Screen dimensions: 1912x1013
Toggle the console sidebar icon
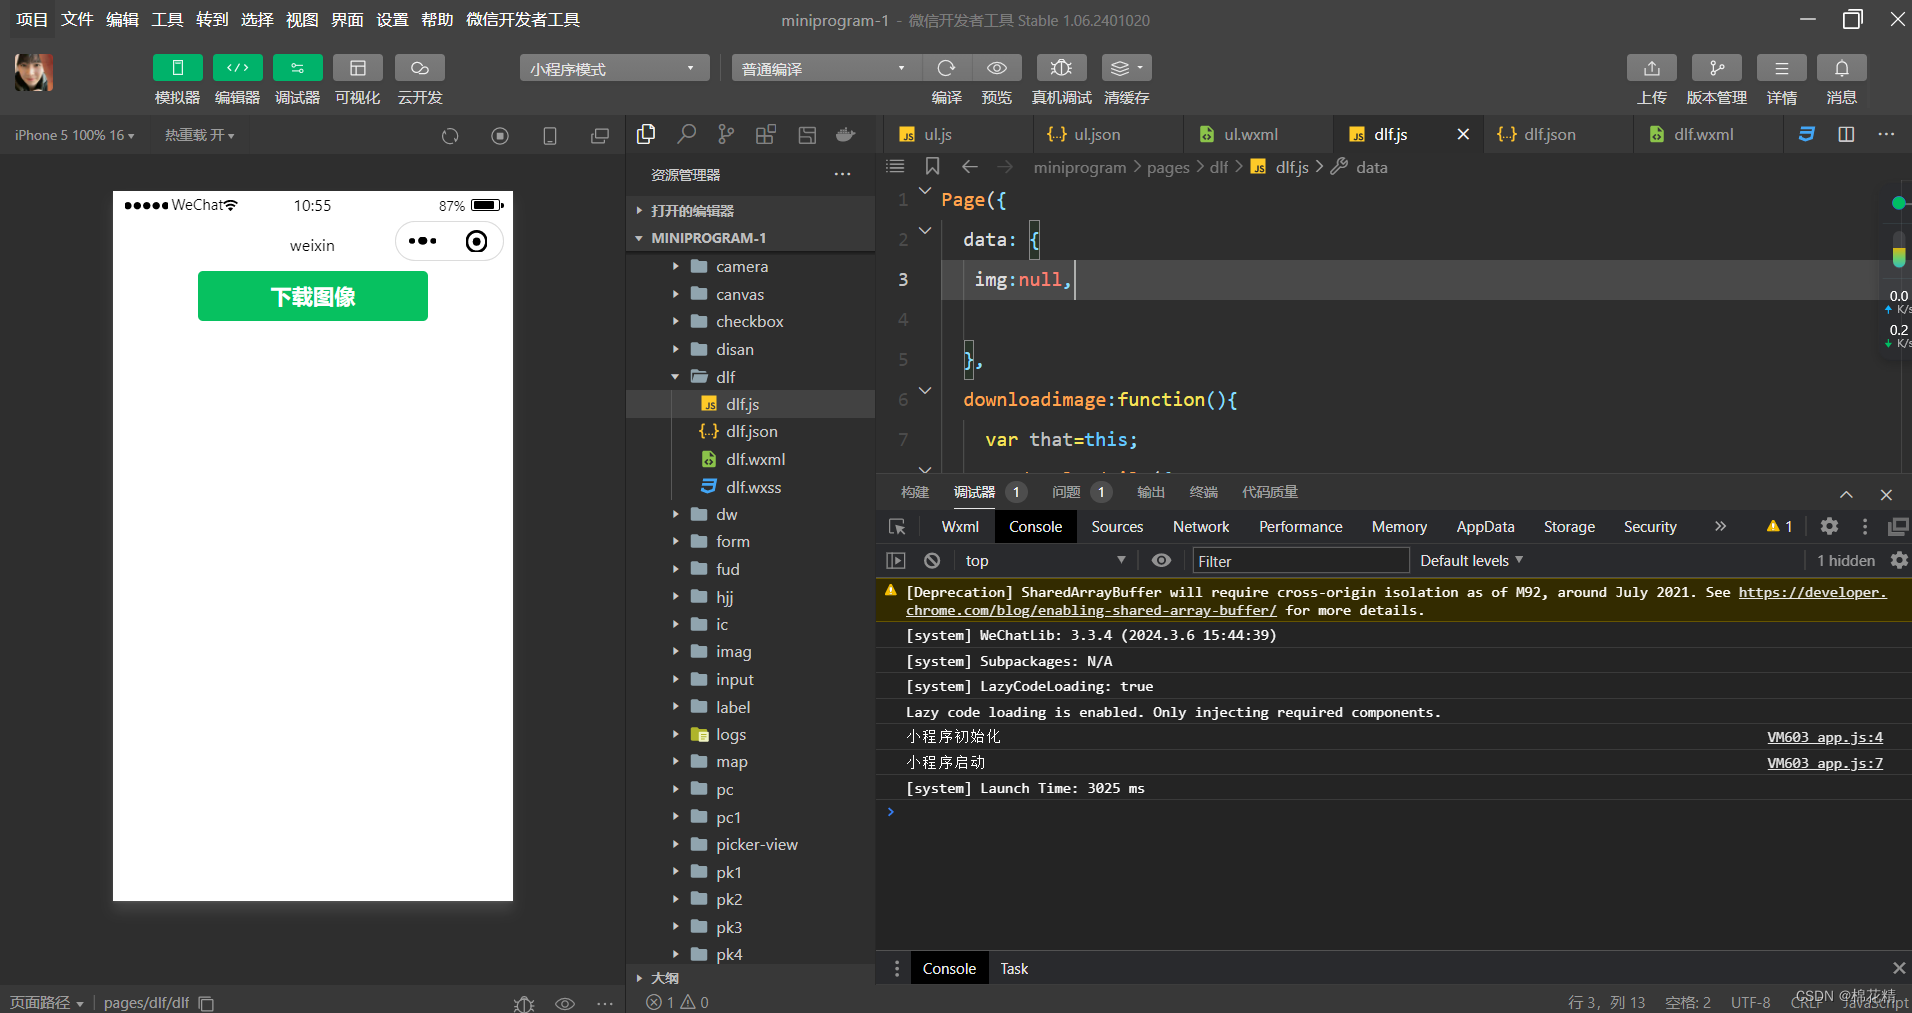pos(896,561)
